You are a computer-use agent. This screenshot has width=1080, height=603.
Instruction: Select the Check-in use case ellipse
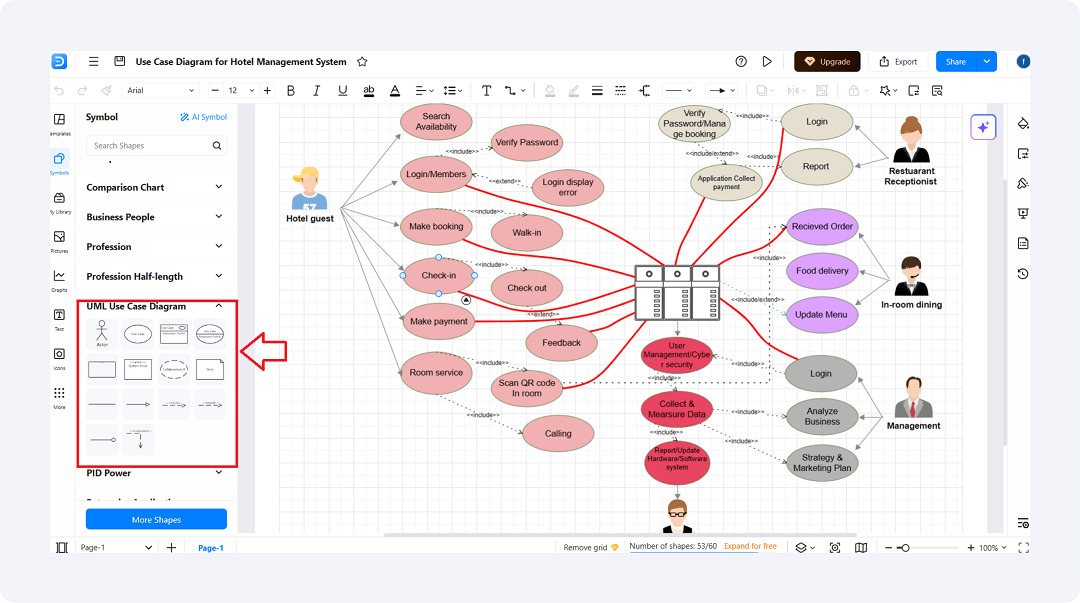click(439, 275)
